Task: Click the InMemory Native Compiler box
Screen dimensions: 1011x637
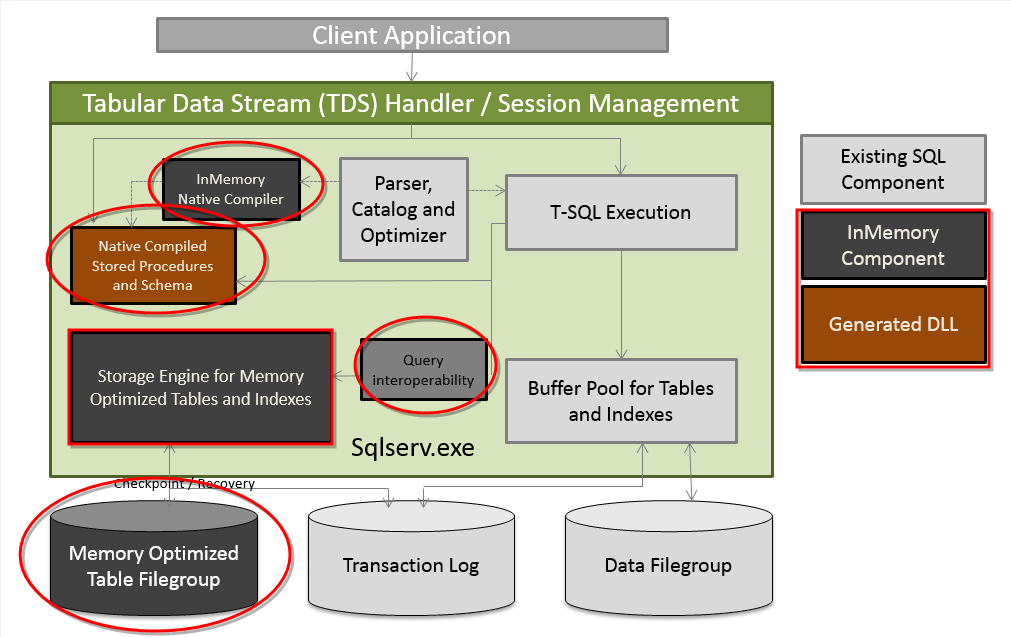Action: coord(230,189)
